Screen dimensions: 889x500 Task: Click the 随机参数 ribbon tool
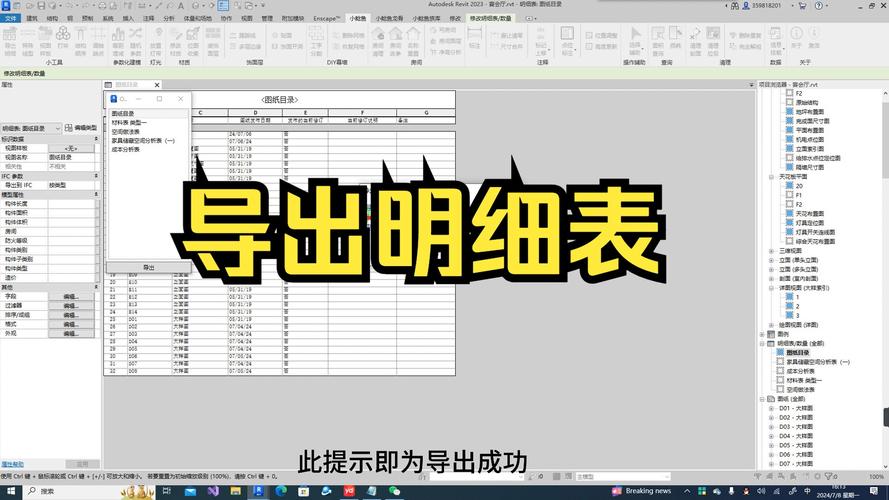136,41
